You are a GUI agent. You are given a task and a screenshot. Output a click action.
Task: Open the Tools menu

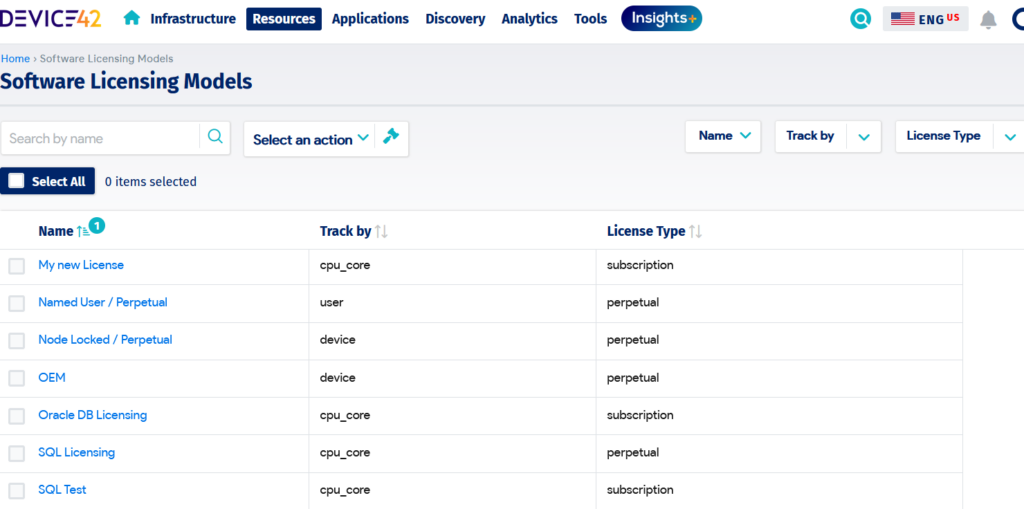[590, 19]
